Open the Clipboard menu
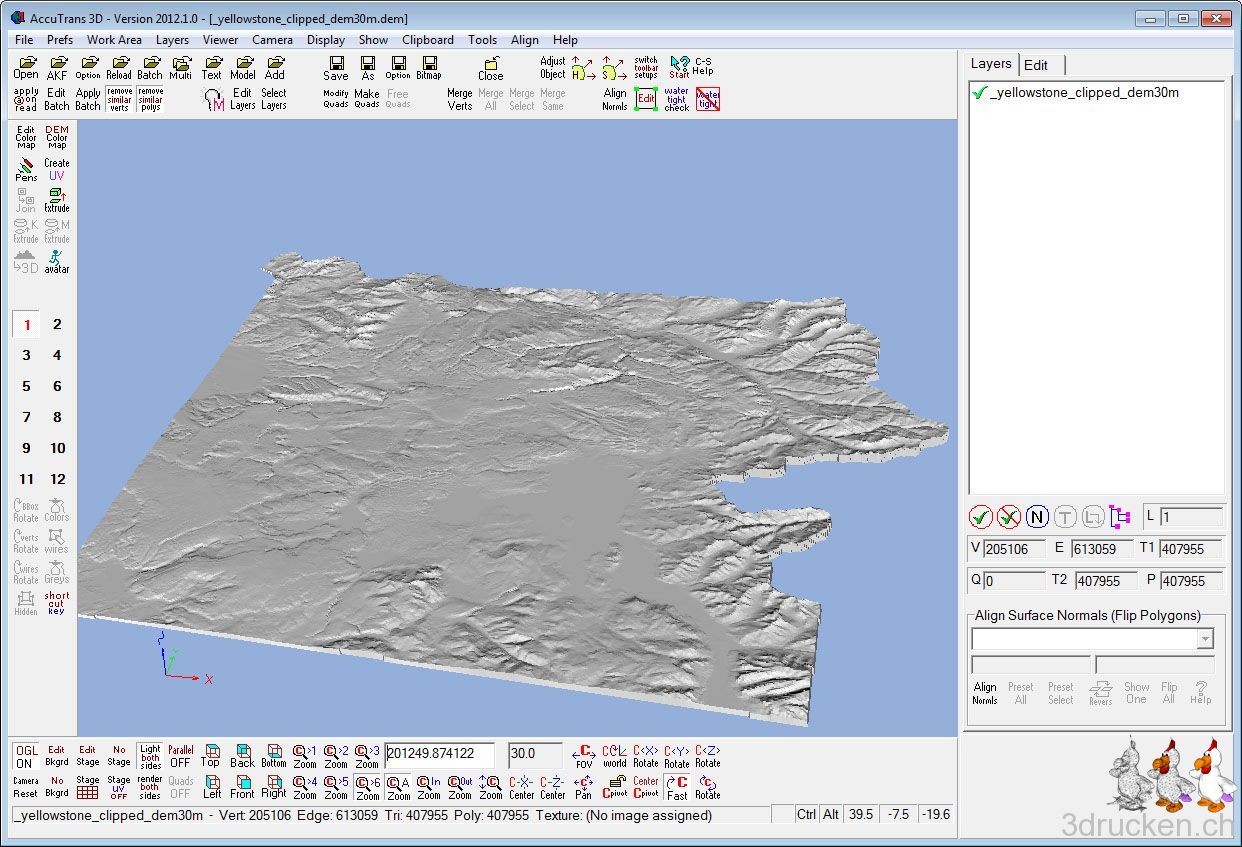The image size is (1242, 847). (427, 40)
